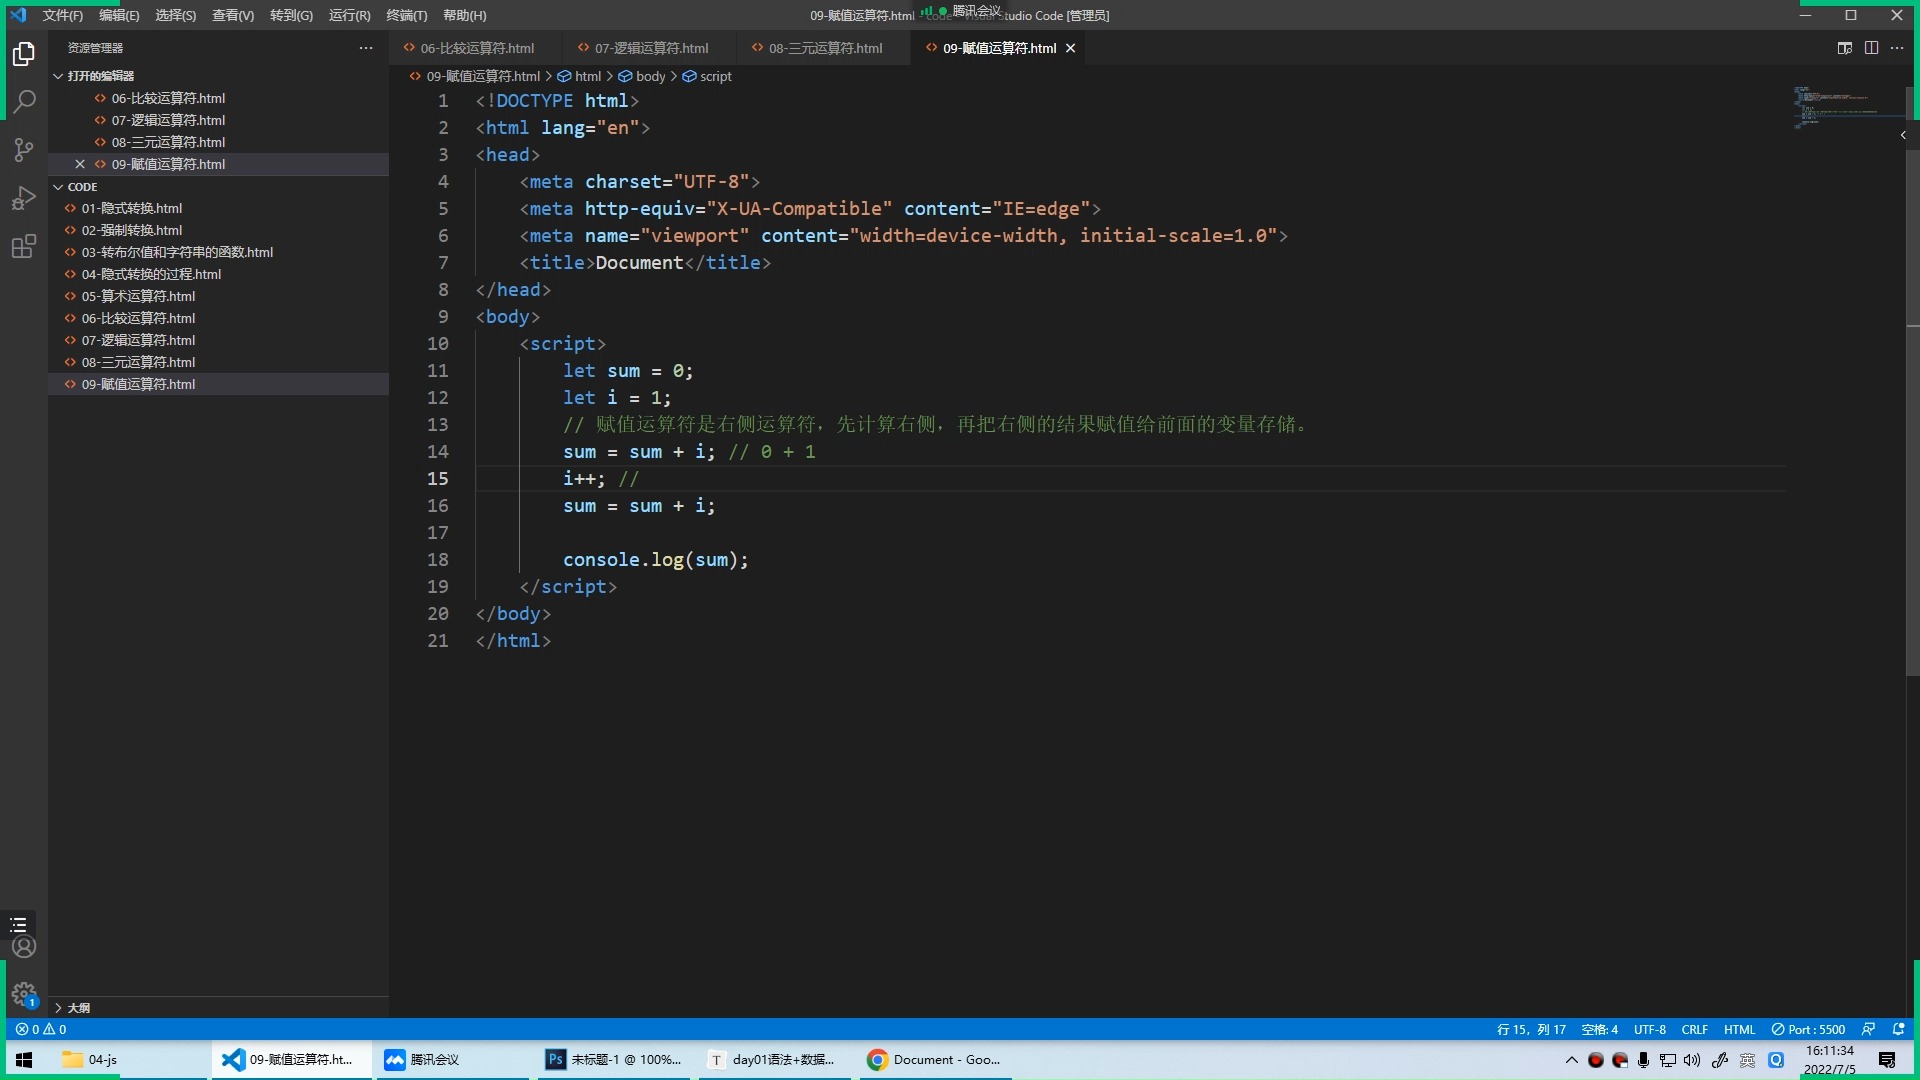Click 行 15, 列 17 go-to-line indicator
The image size is (1920, 1080).
[x=1531, y=1029]
